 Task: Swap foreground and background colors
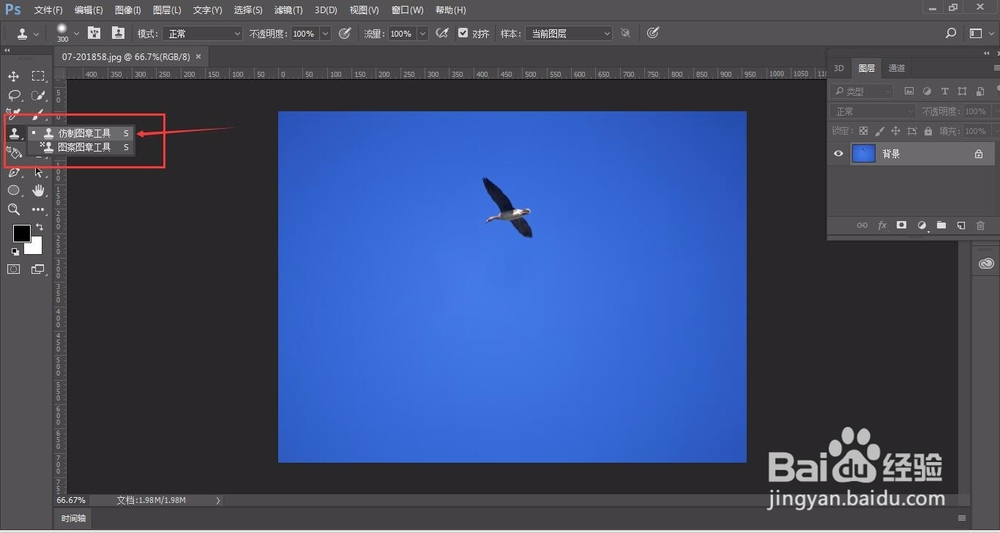40,227
